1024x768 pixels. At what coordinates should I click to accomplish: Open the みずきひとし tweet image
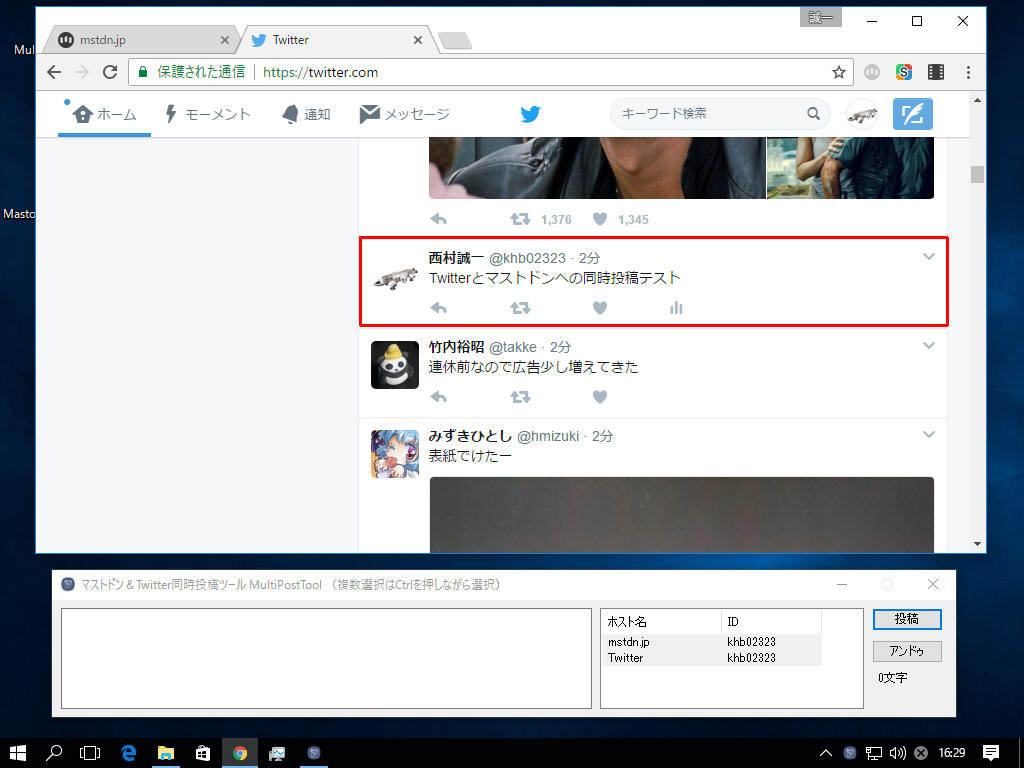tap(682, 515)
